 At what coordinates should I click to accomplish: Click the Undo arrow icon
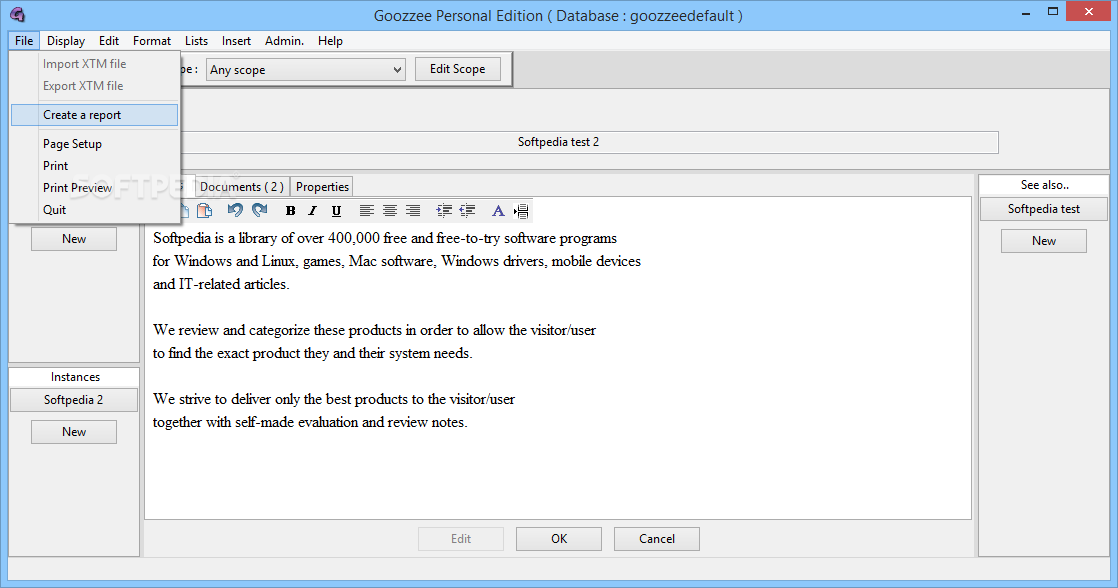pyautogui.click(x=235, y=210)
